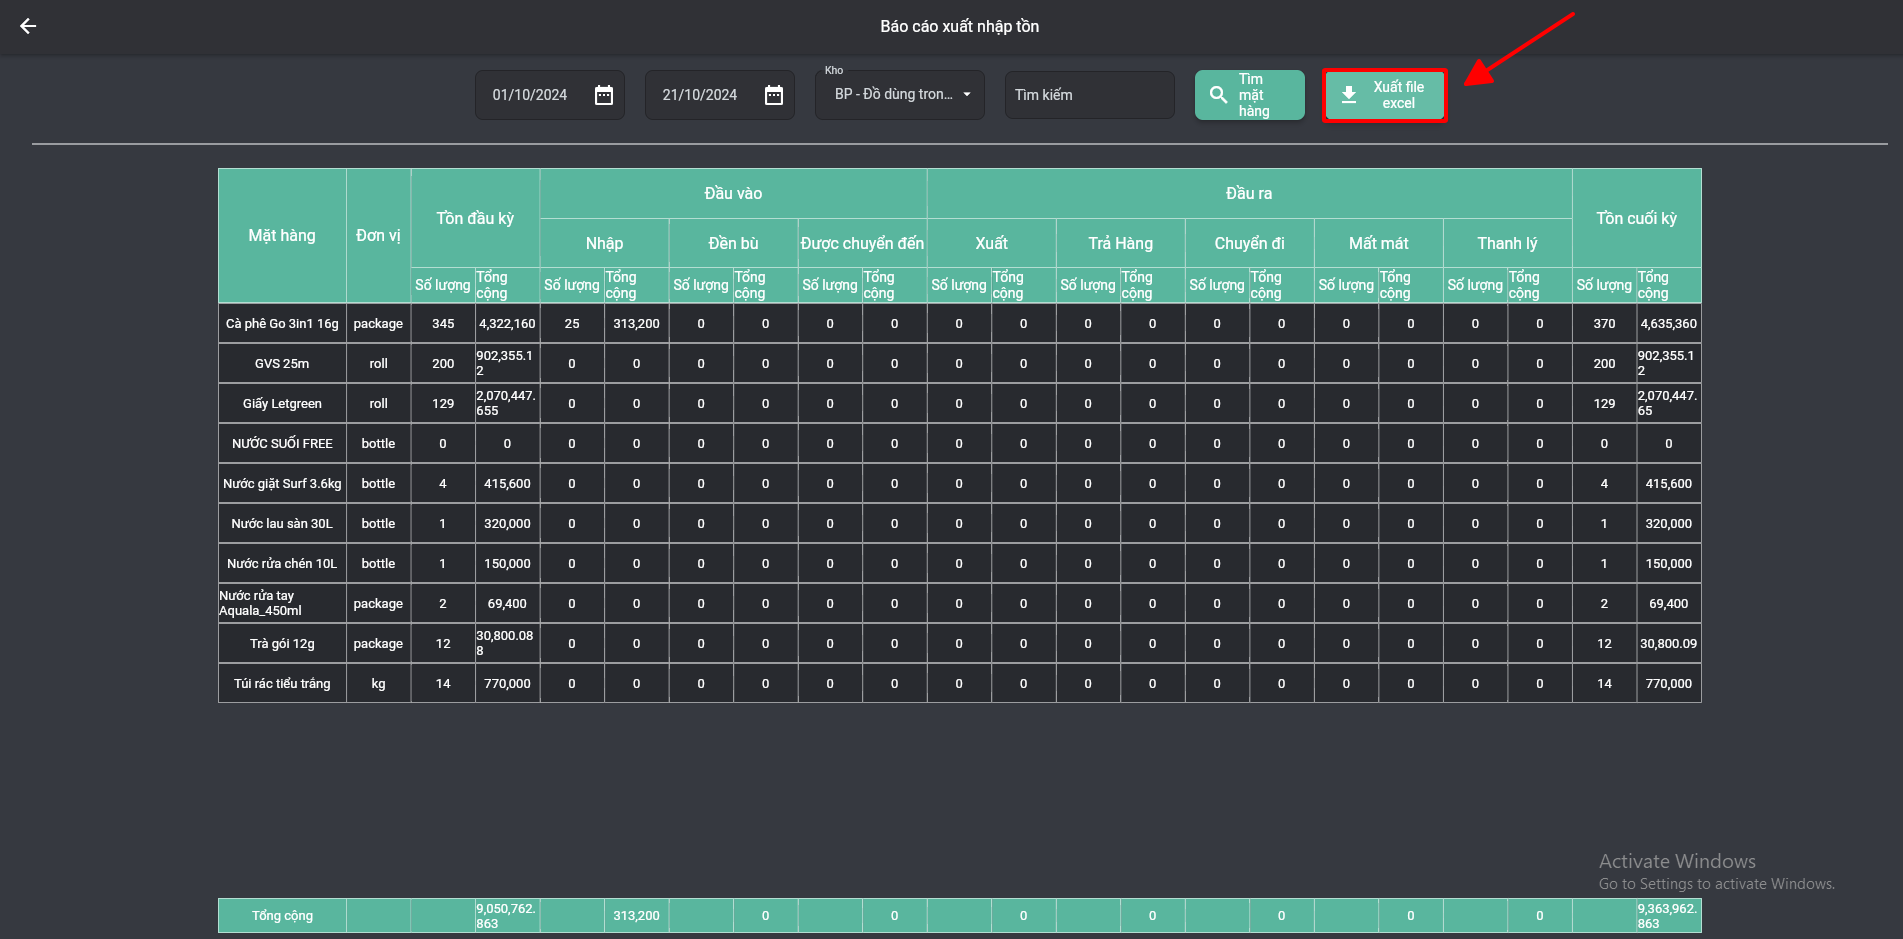Click the Tồn cuối kỳ header
The image size is (1903, 939).
click(x=1636, y=218)
